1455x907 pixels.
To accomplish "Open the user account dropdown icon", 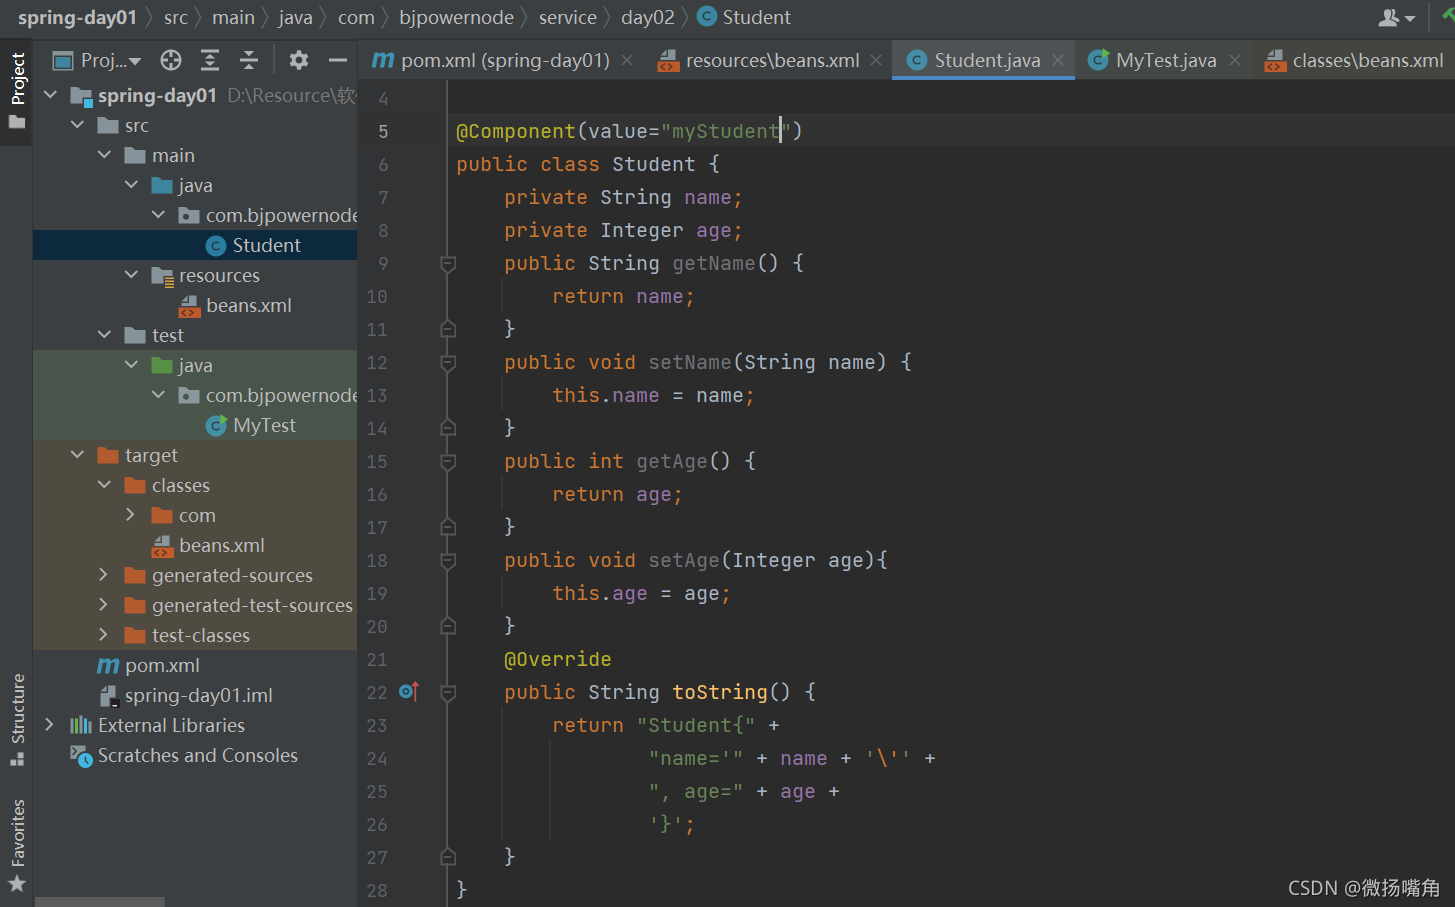I will click(1396, 17).
